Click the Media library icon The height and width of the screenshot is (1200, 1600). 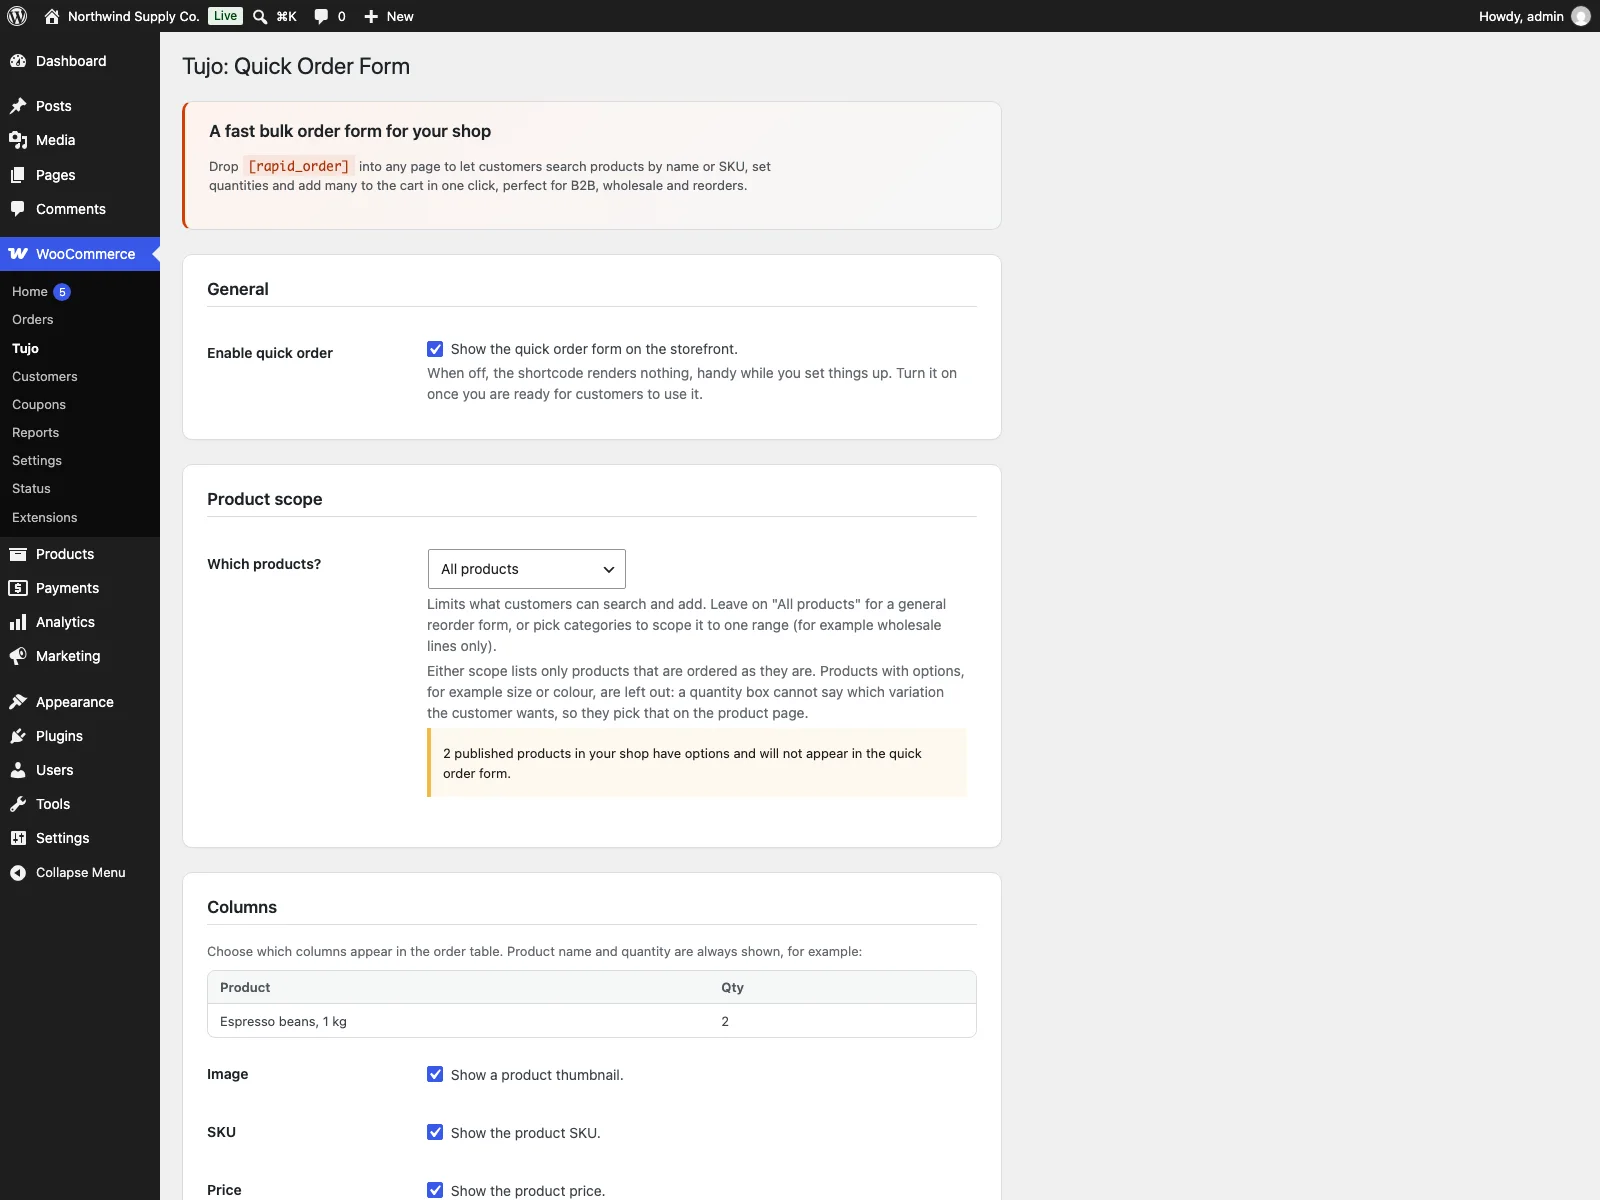18,140
